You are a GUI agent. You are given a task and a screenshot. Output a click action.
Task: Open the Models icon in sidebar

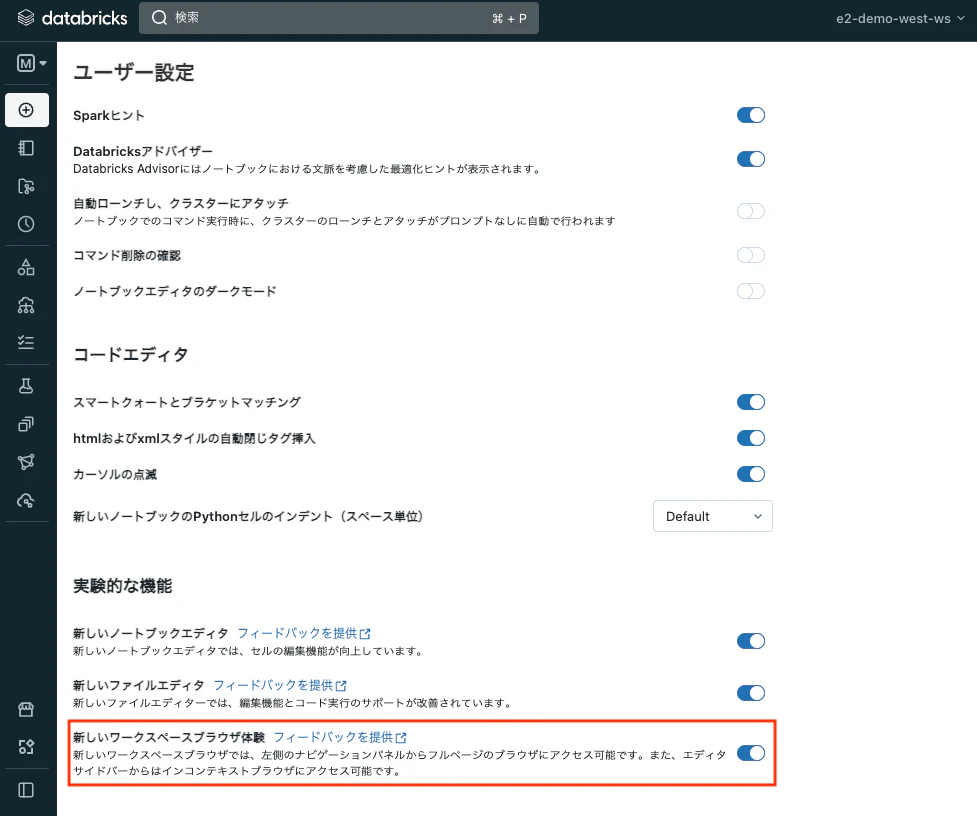point(26,462)
